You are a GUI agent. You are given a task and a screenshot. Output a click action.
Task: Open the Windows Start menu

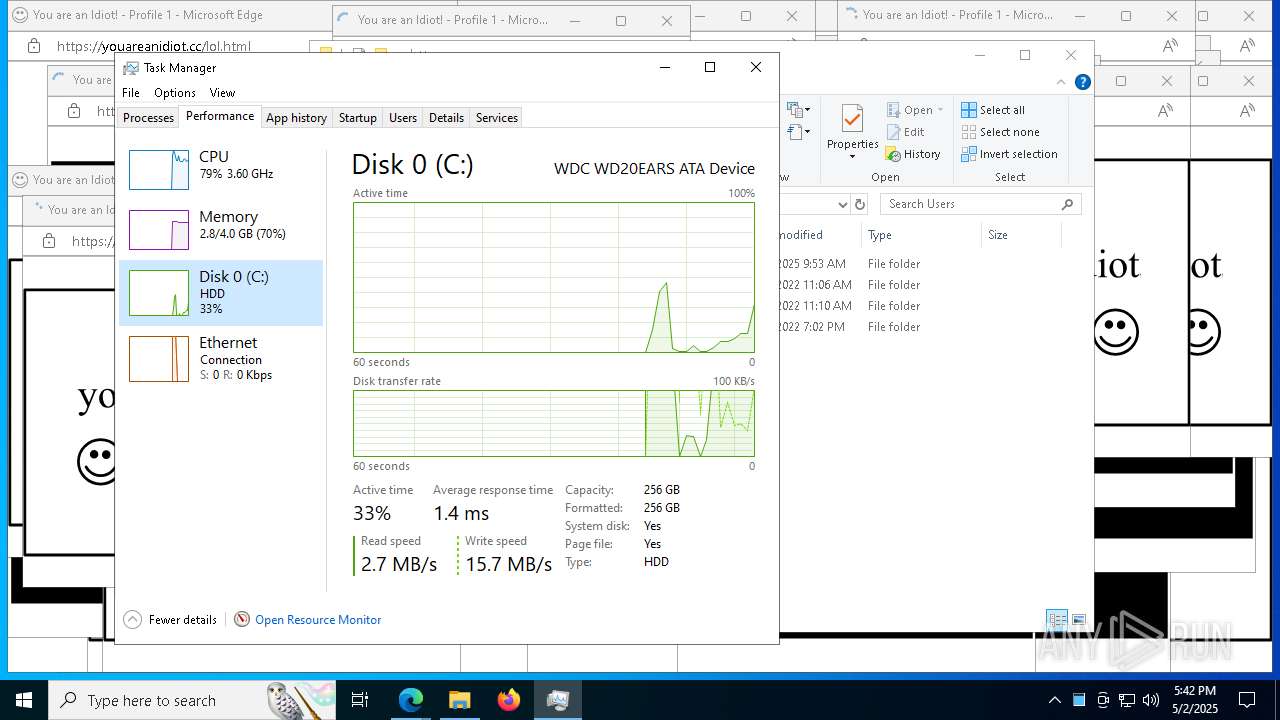[24, 700]
